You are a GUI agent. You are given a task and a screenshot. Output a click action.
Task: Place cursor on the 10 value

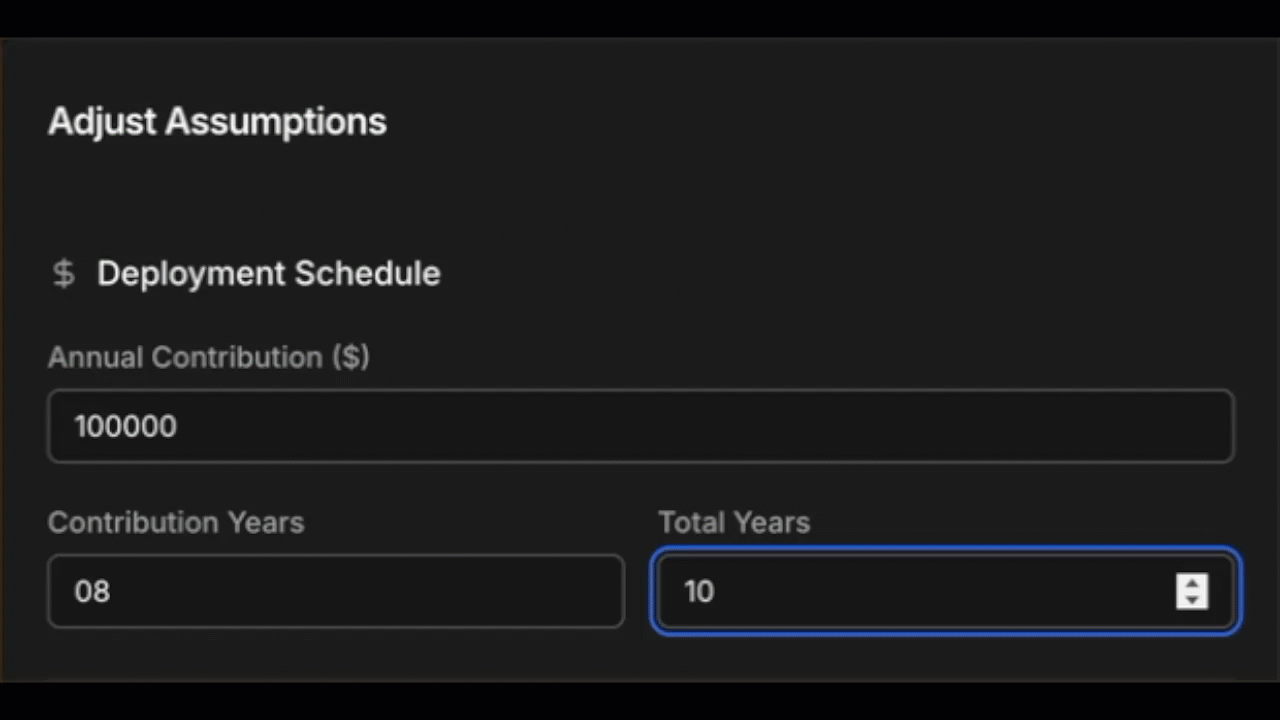click(699, 591)
